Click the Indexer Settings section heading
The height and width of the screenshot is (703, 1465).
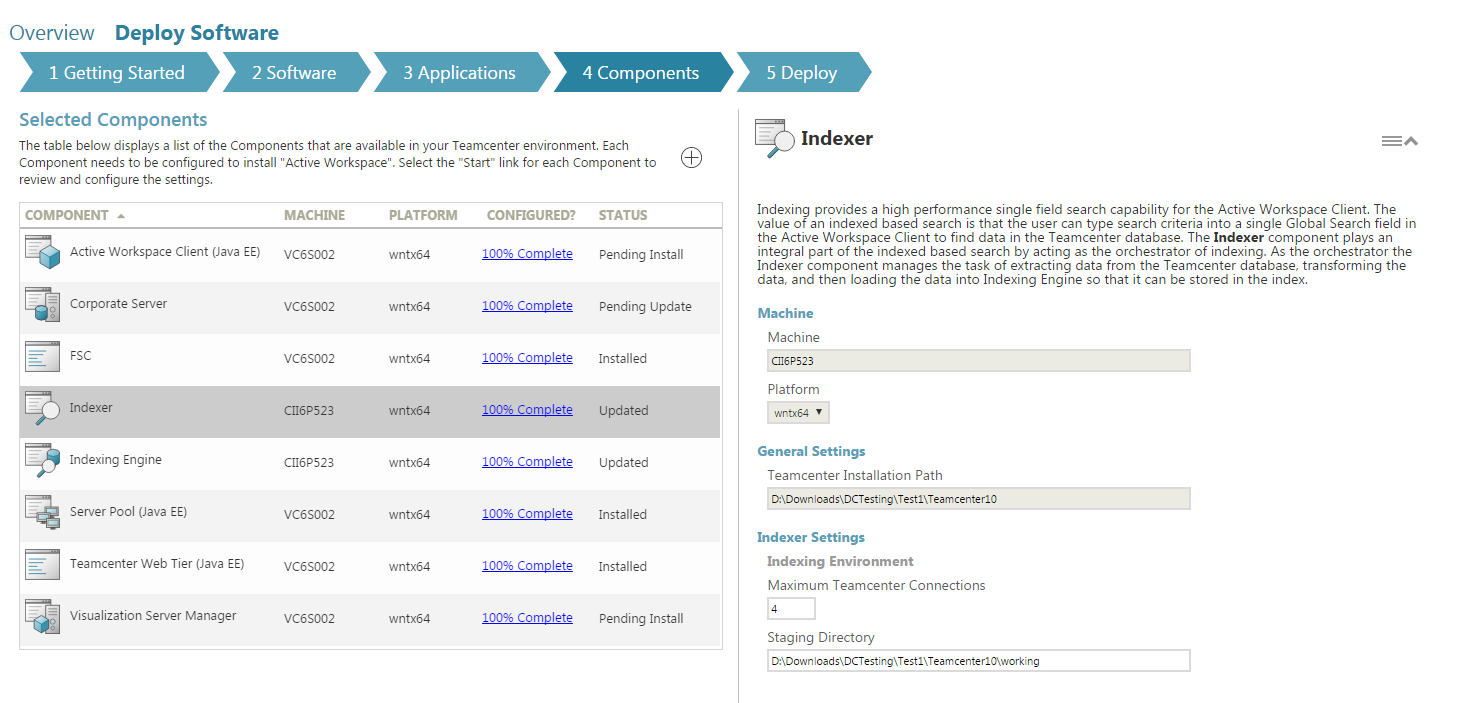tap(811, 538)
